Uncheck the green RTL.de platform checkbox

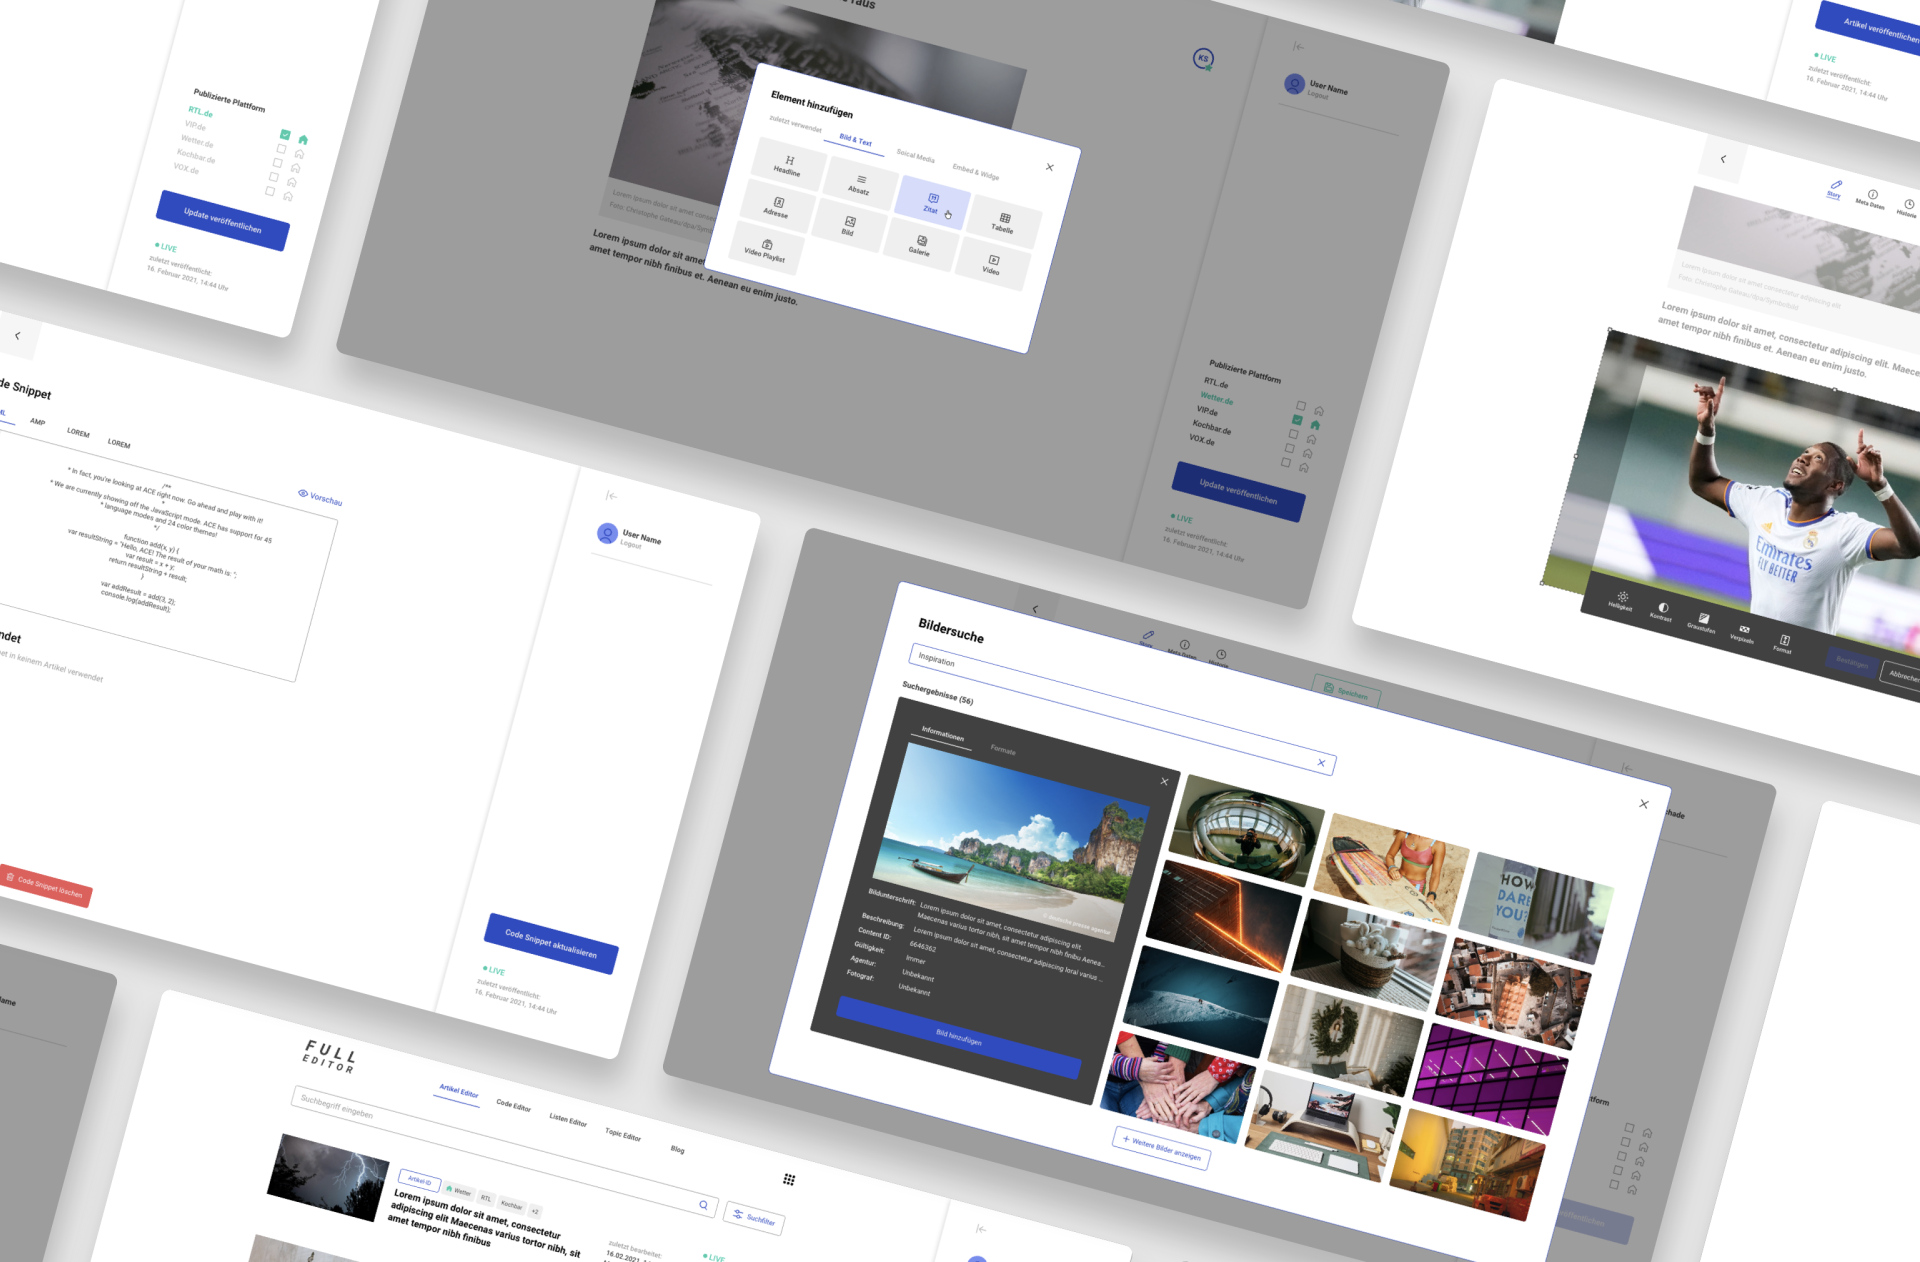pos(285,134)
